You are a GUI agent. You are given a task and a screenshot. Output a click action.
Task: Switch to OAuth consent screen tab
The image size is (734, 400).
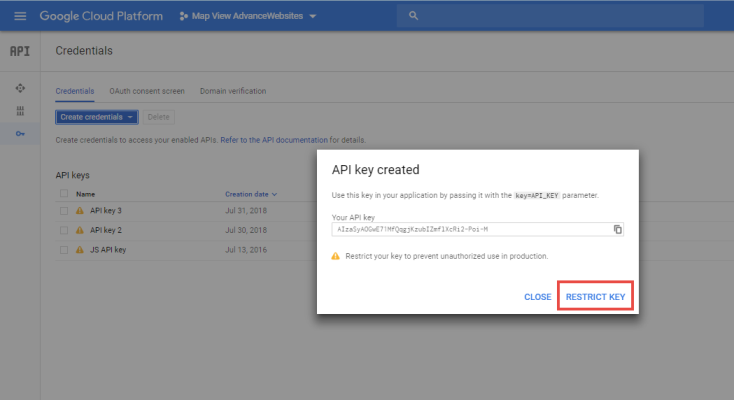click(148, 91)
